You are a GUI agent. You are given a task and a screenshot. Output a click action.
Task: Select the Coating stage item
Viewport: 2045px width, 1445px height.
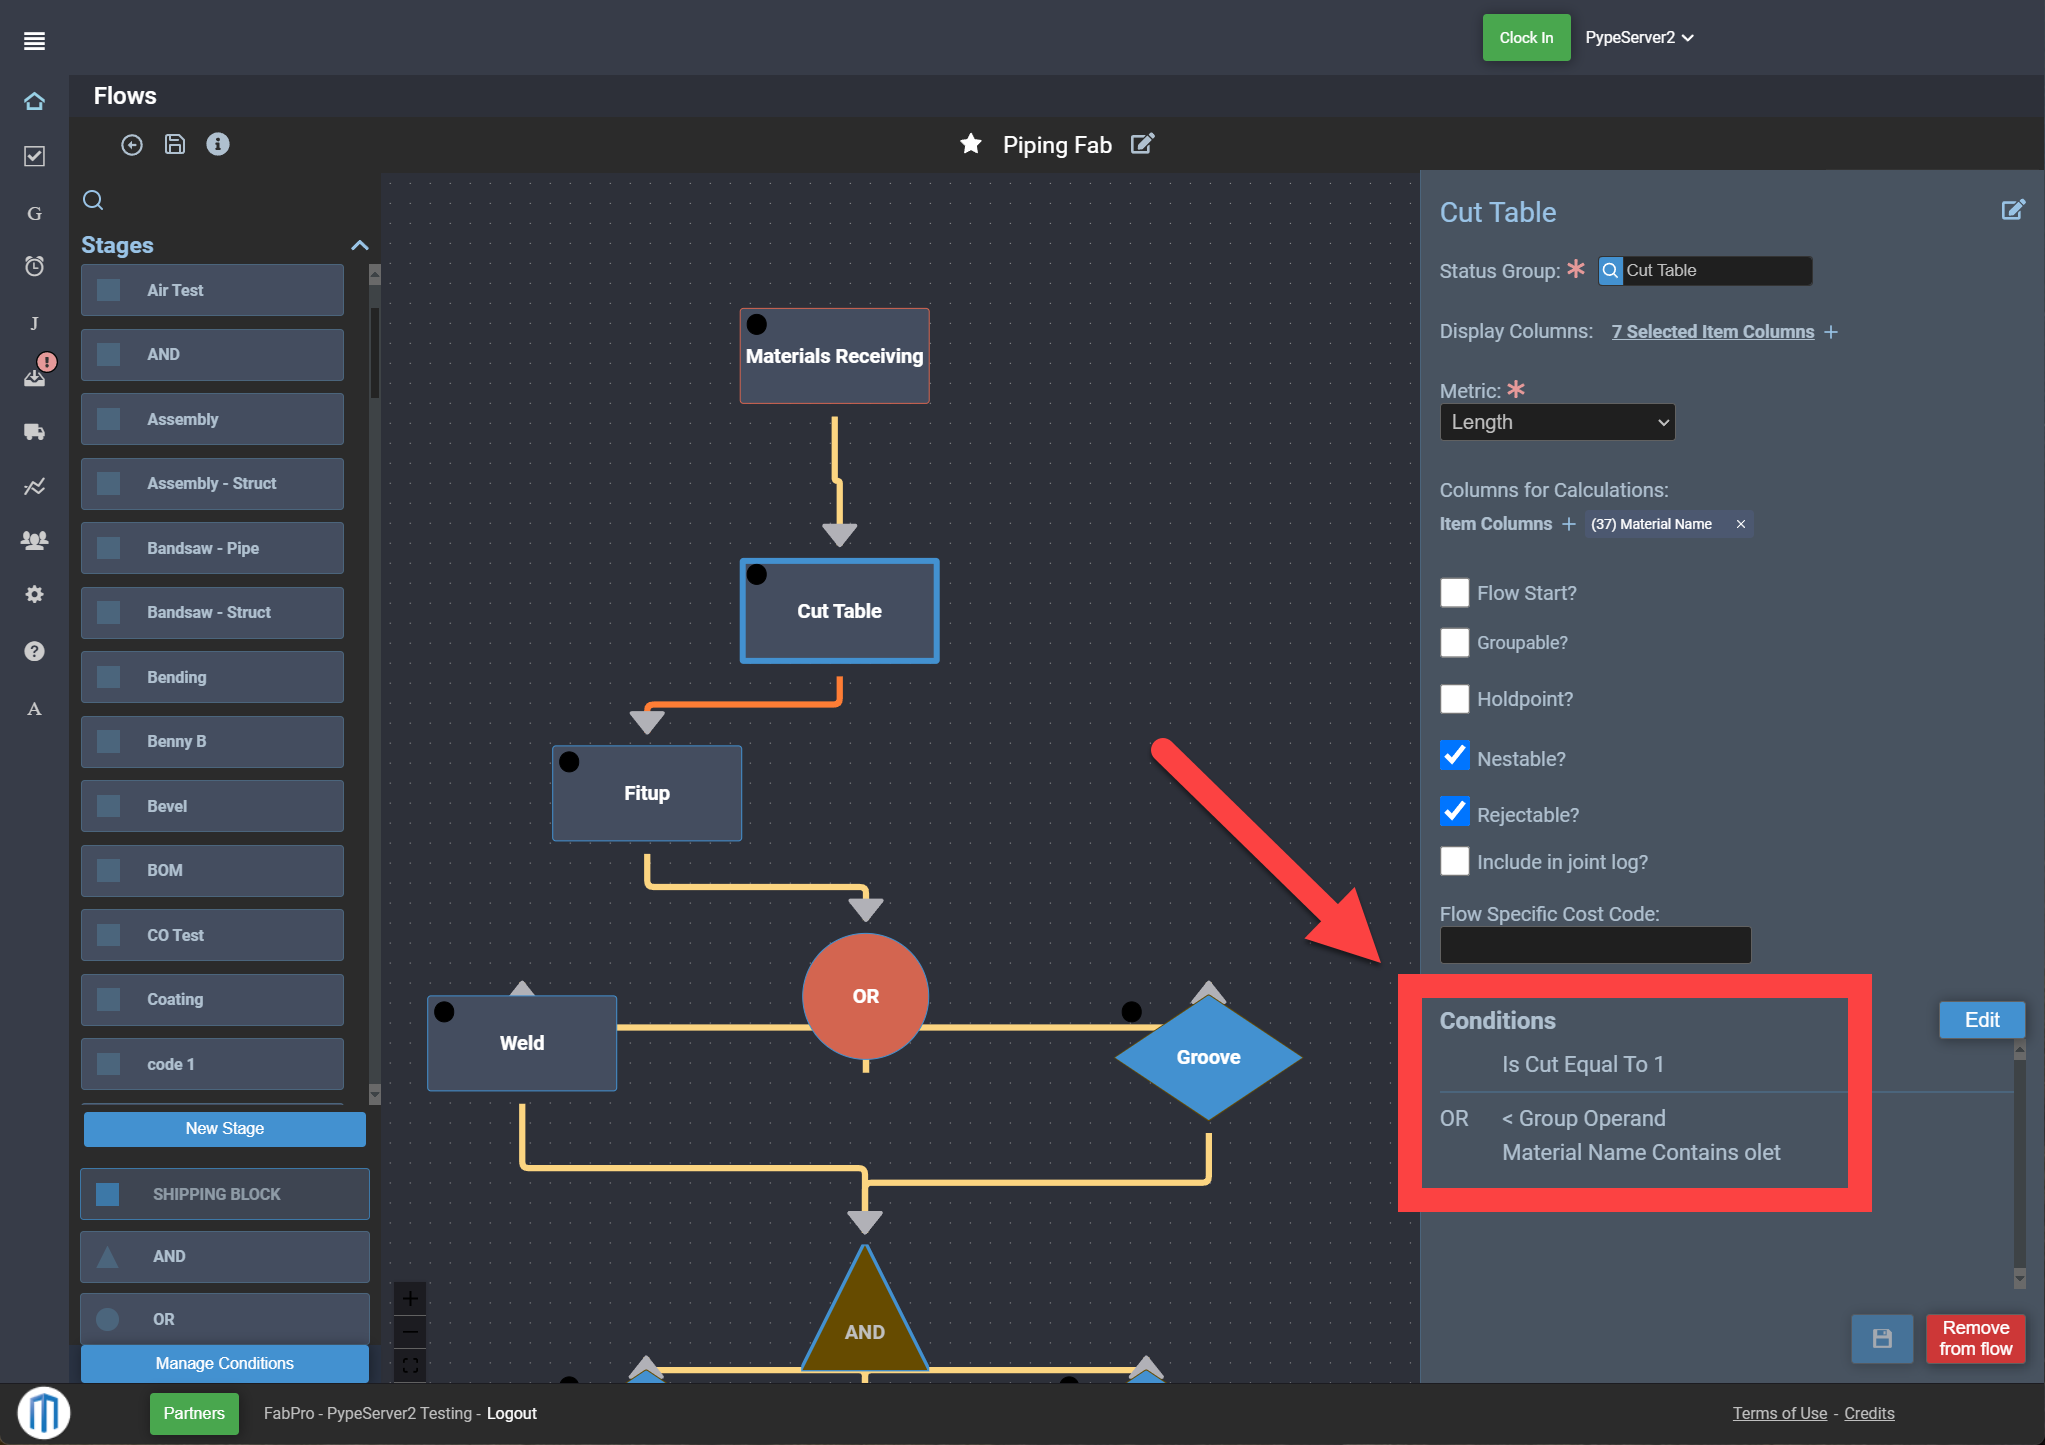tap(212, 999)
